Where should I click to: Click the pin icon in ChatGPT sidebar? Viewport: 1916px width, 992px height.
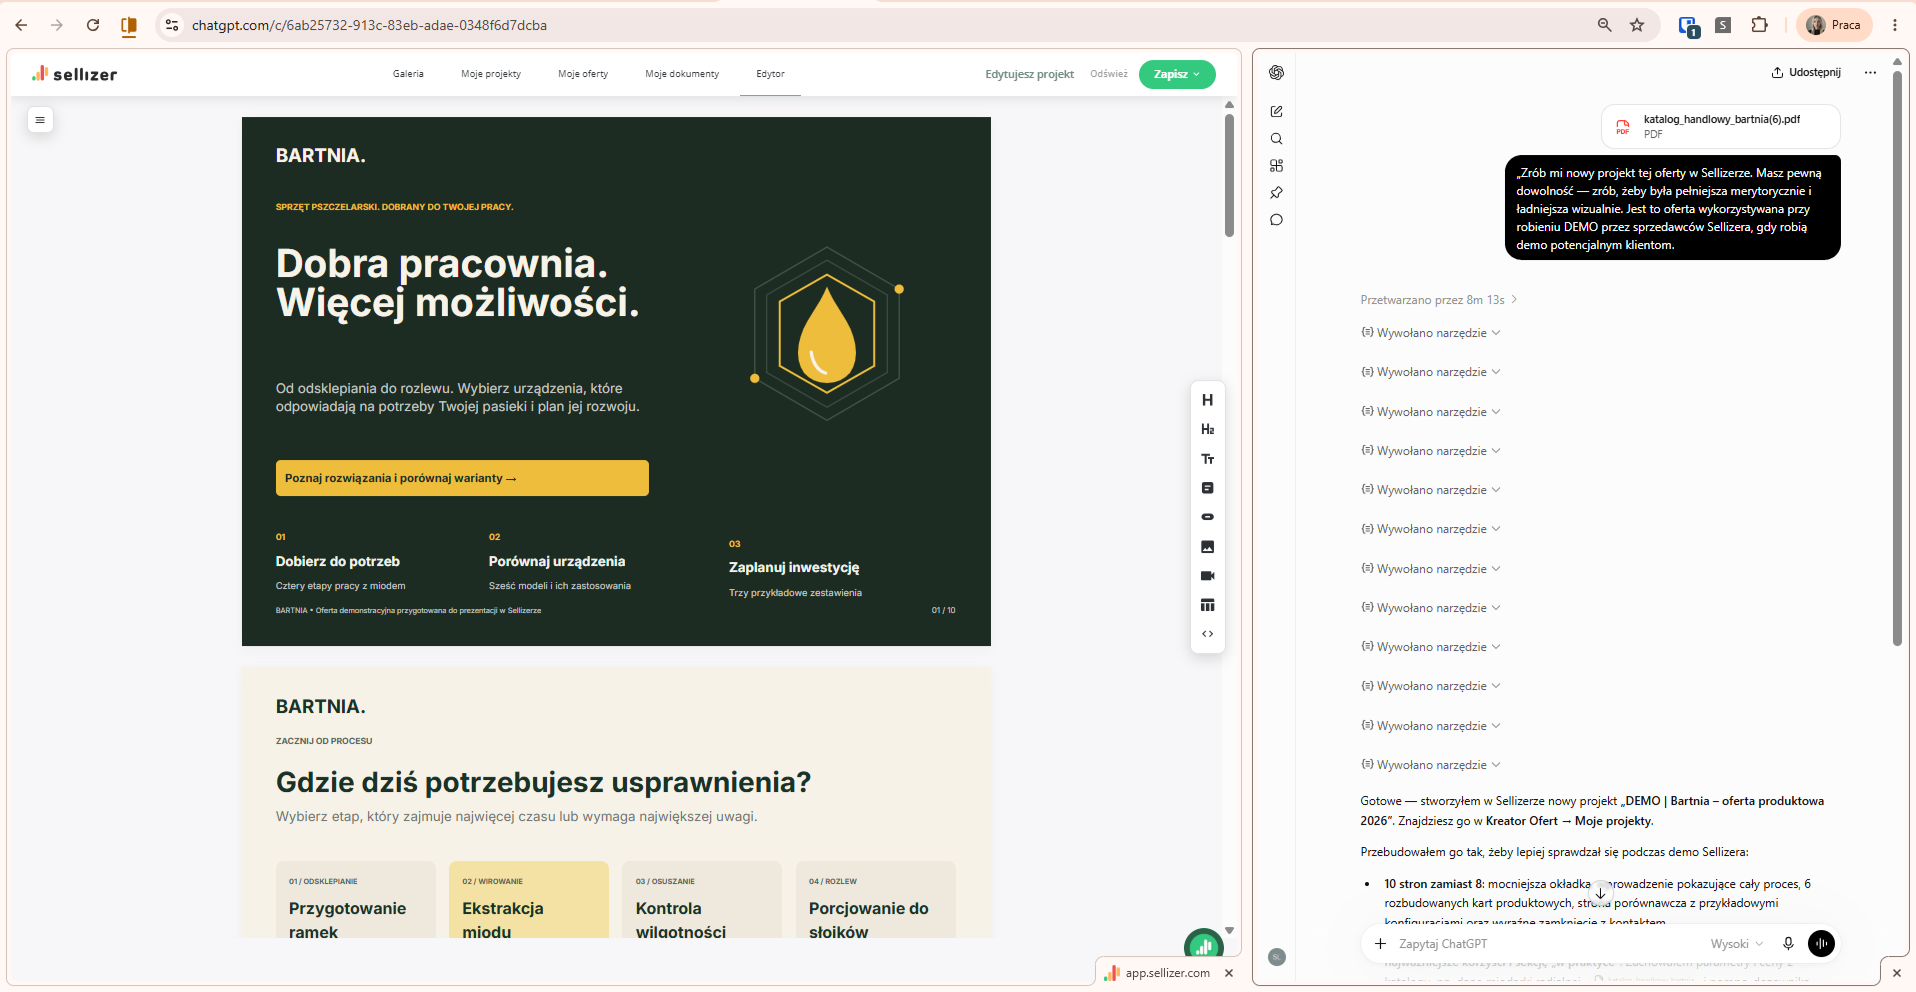[x=1276, y=193]
